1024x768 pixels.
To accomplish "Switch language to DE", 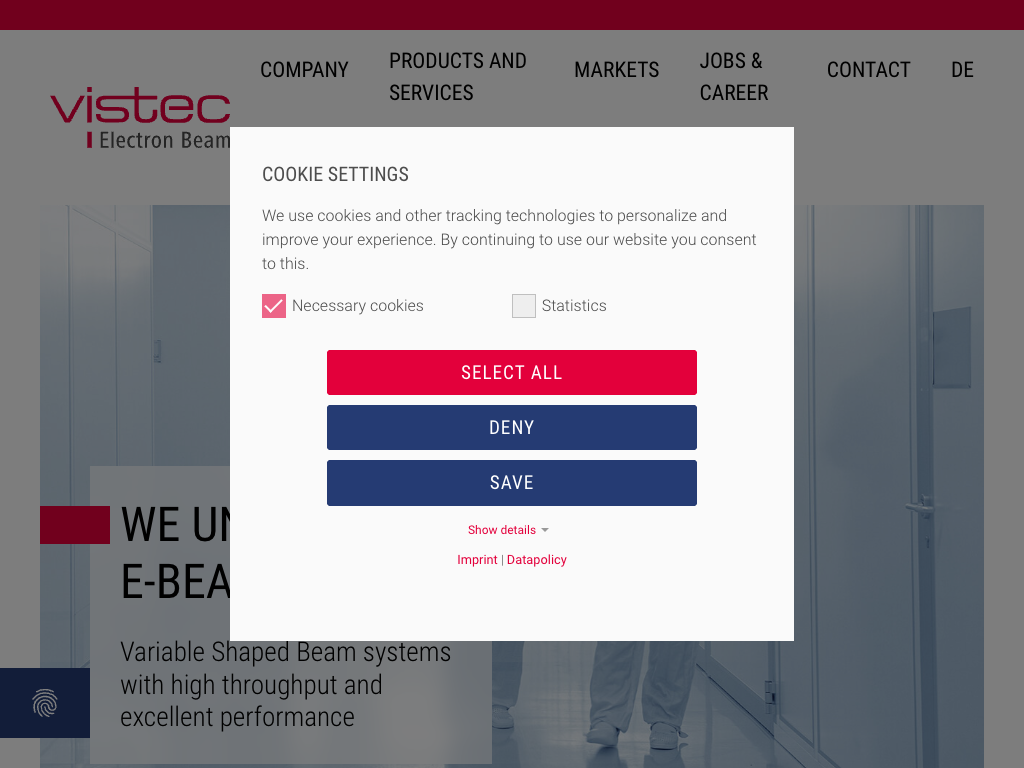I will 962,70.
